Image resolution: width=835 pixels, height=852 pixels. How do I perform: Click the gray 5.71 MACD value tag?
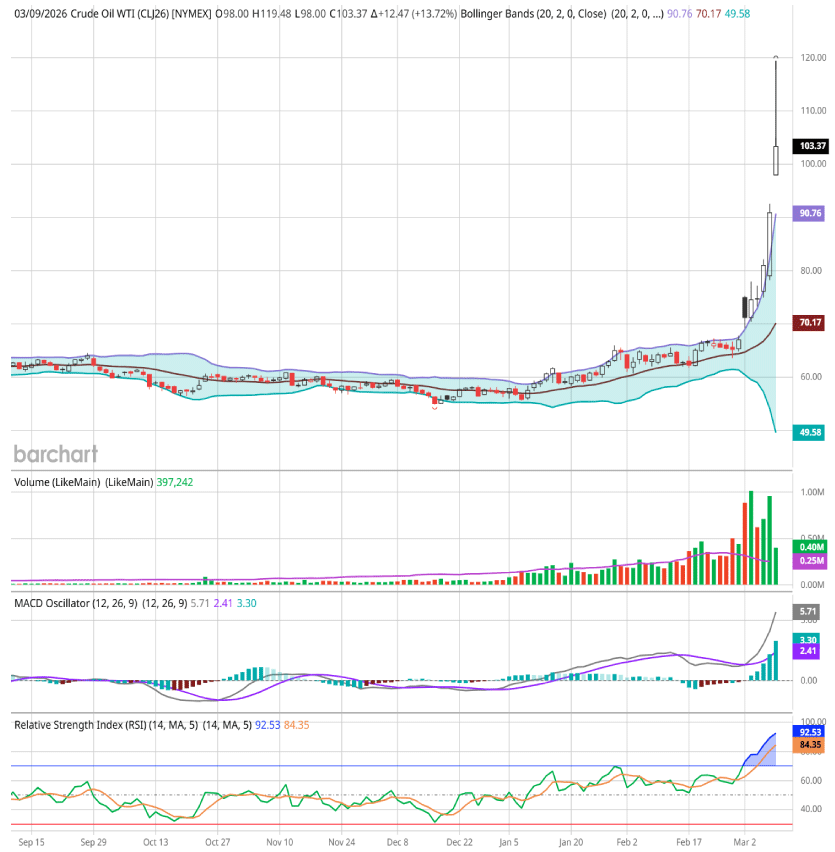click(x=807, y=611)
